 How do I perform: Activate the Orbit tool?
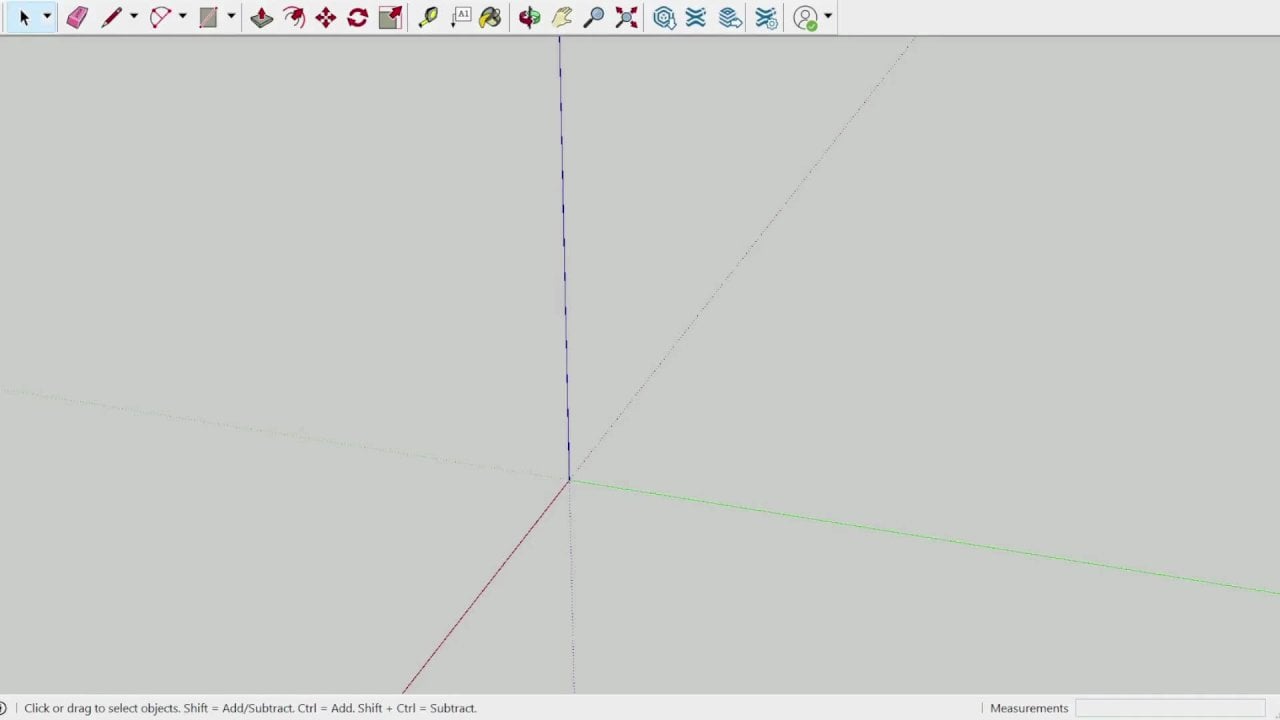[529, 17]
